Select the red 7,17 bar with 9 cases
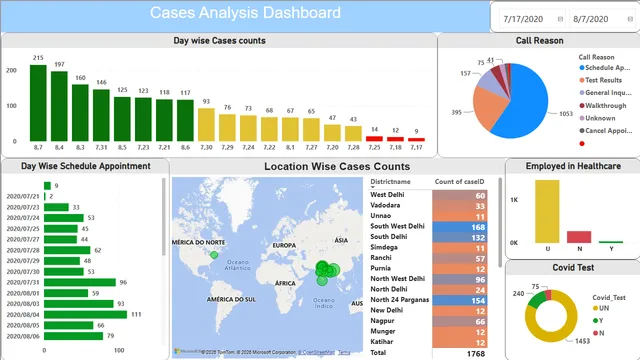The height and width of the screenshot is (360, 640). [x=416, y=140]
